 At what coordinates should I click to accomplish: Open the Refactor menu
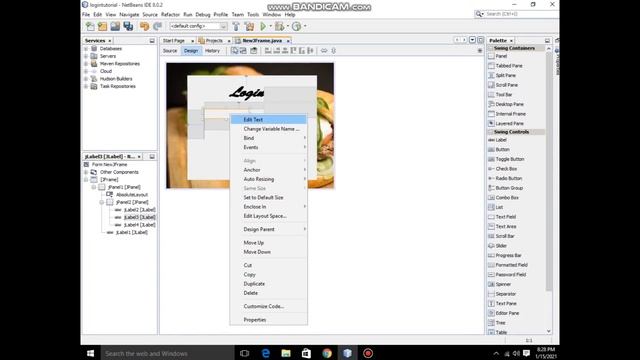[x=170, y=15]
